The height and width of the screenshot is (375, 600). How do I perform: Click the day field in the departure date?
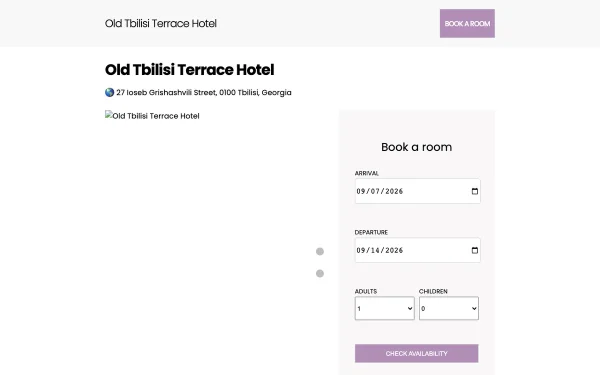[x=375, y=250]
